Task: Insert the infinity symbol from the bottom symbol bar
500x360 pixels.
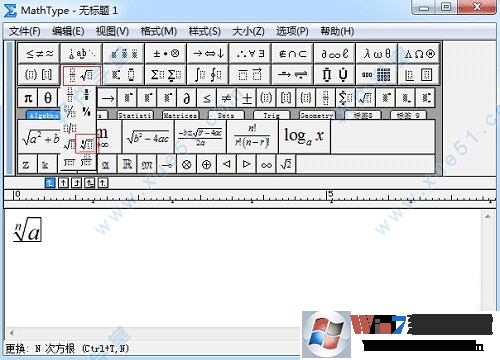Action: (x=266, y=164)
